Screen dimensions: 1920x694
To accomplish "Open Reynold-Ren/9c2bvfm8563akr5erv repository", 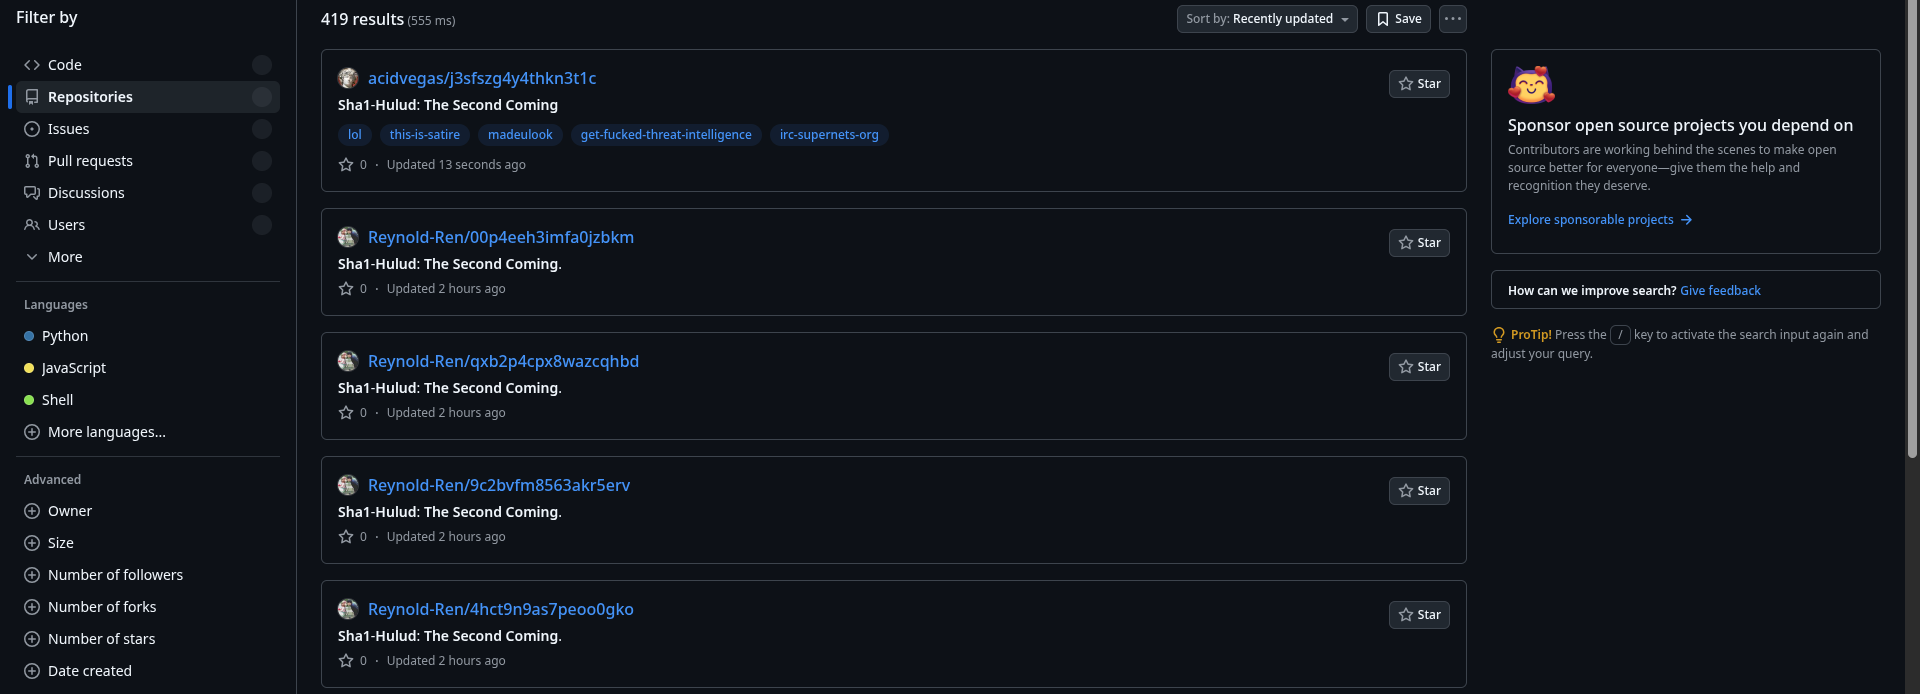I will [x=499, y=485].
